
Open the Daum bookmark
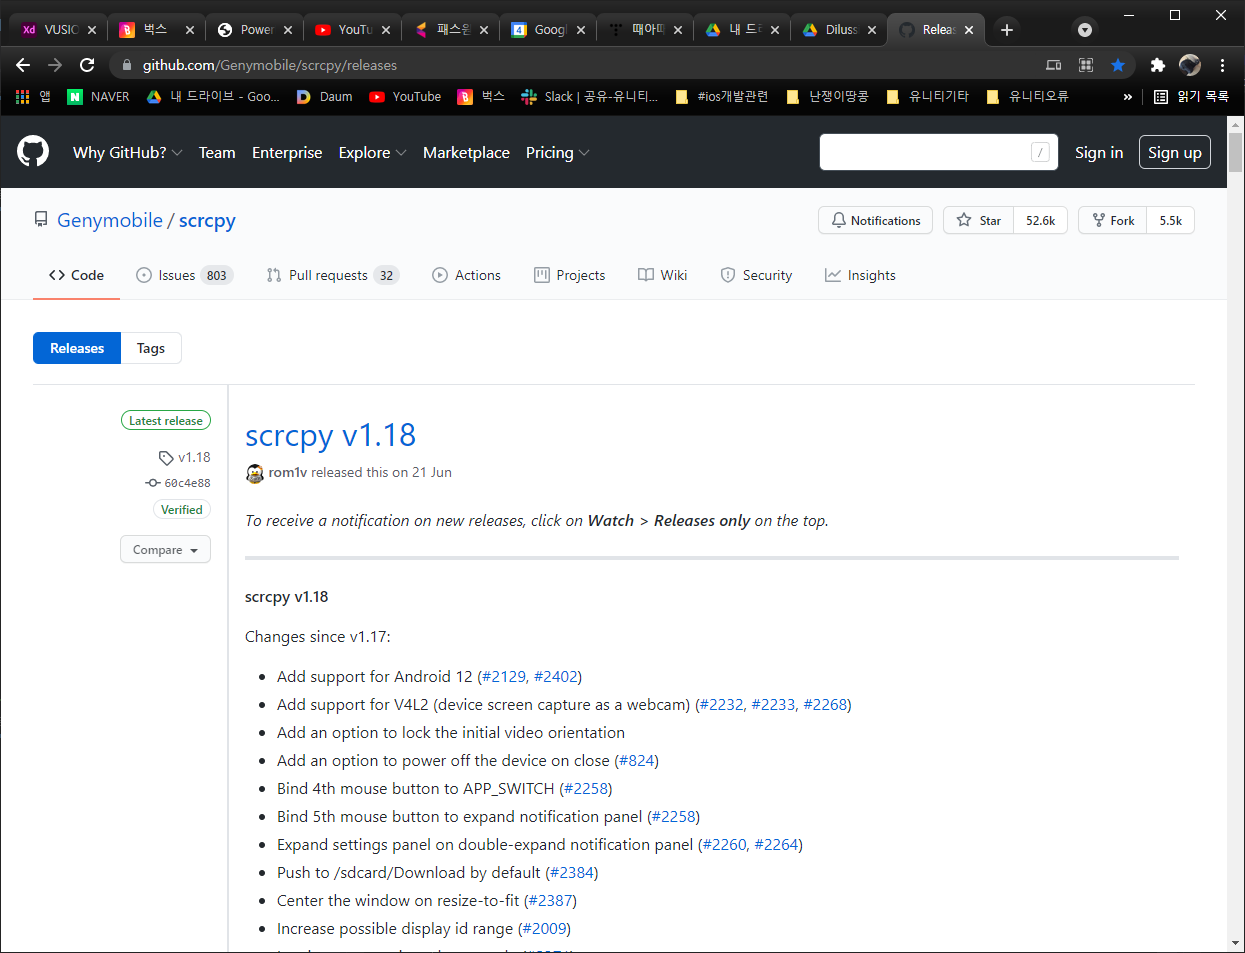pyautogui.click(x=324, y=97)
